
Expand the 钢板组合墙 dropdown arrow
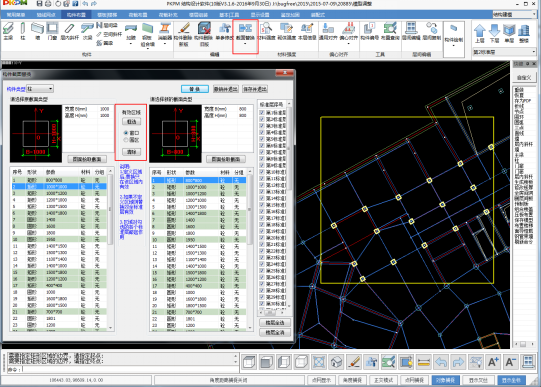(148, 49)
